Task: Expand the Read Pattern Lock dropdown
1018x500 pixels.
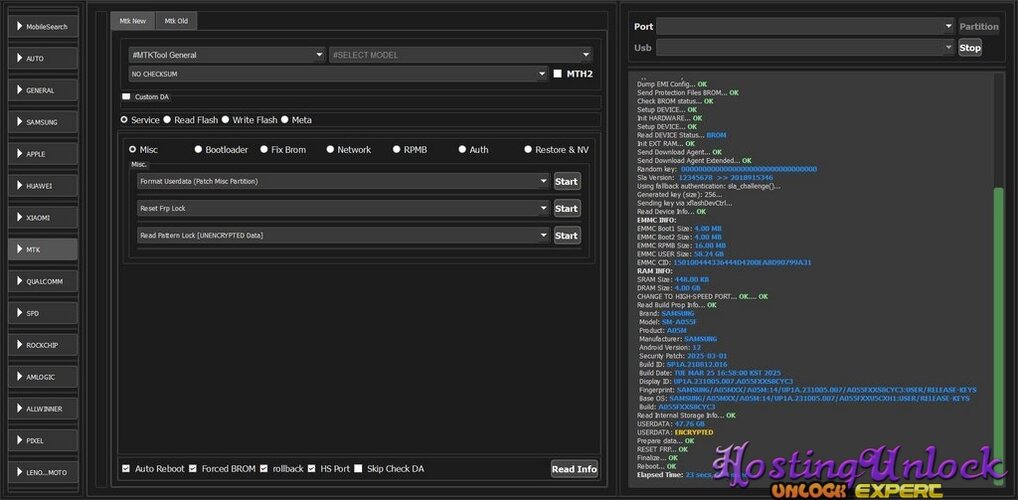Action: pos(343,236)
